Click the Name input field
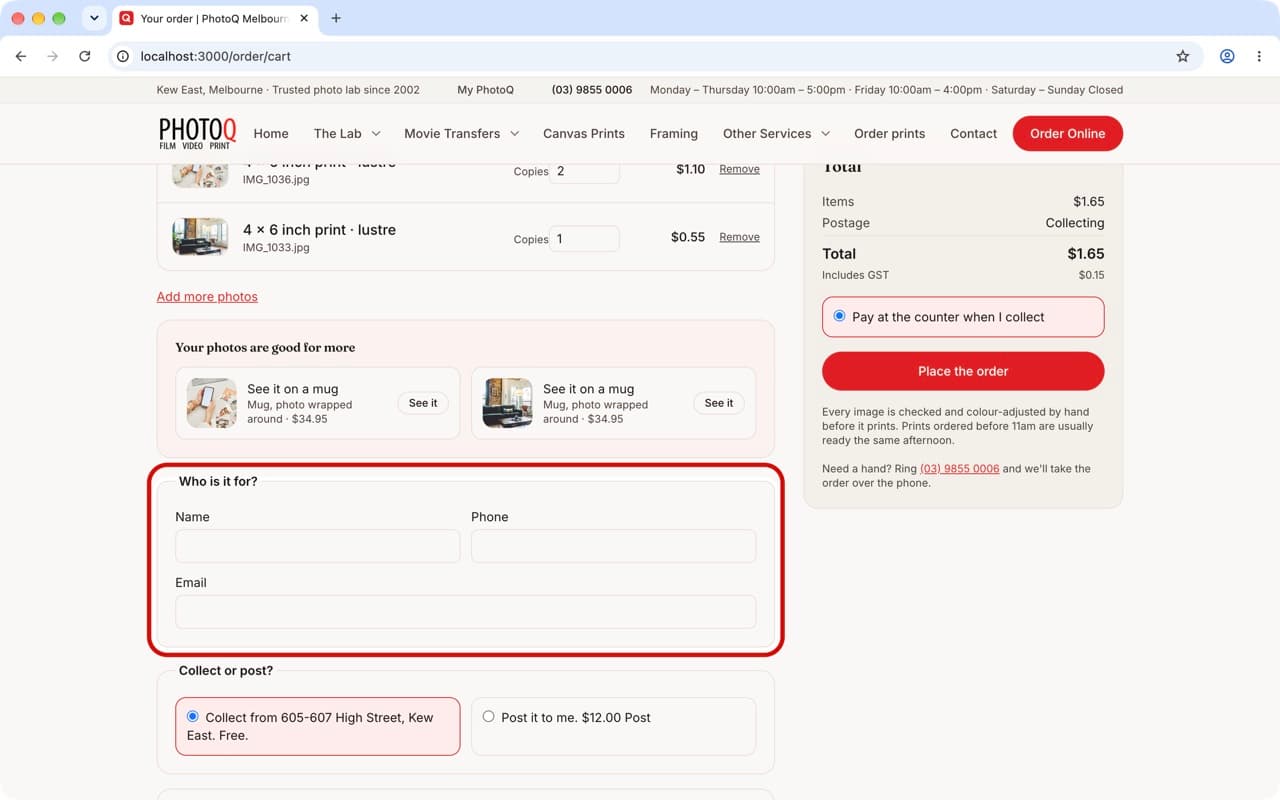Screen dimensions: 1280x800 (x=317, y=546)
